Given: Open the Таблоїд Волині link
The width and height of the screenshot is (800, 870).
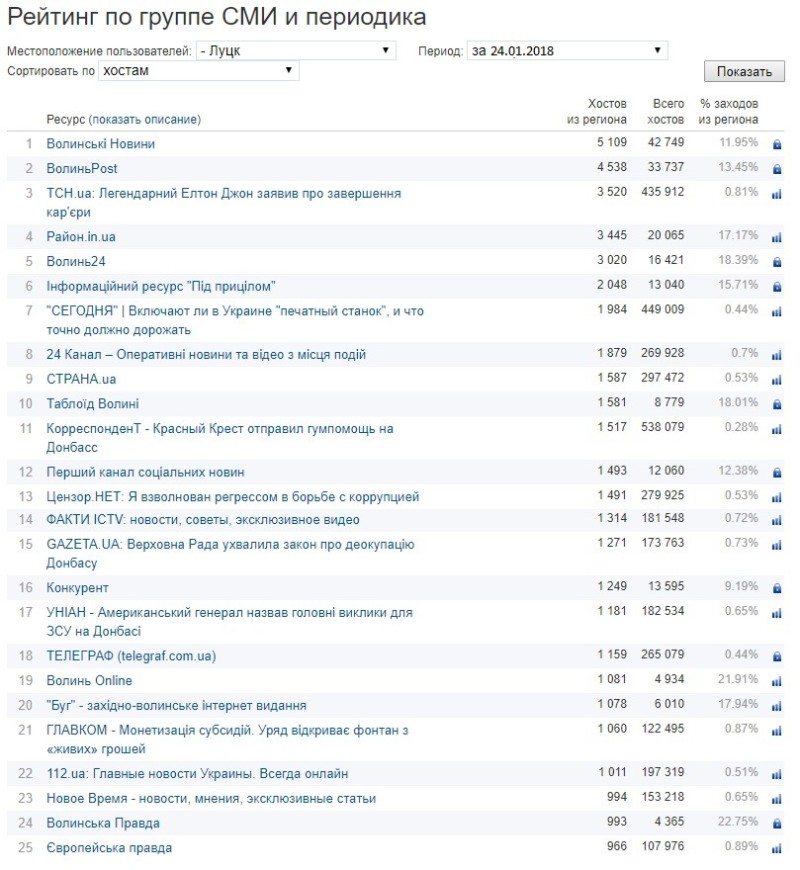Looking at the screenshot, I should click(x=95, y=404).
